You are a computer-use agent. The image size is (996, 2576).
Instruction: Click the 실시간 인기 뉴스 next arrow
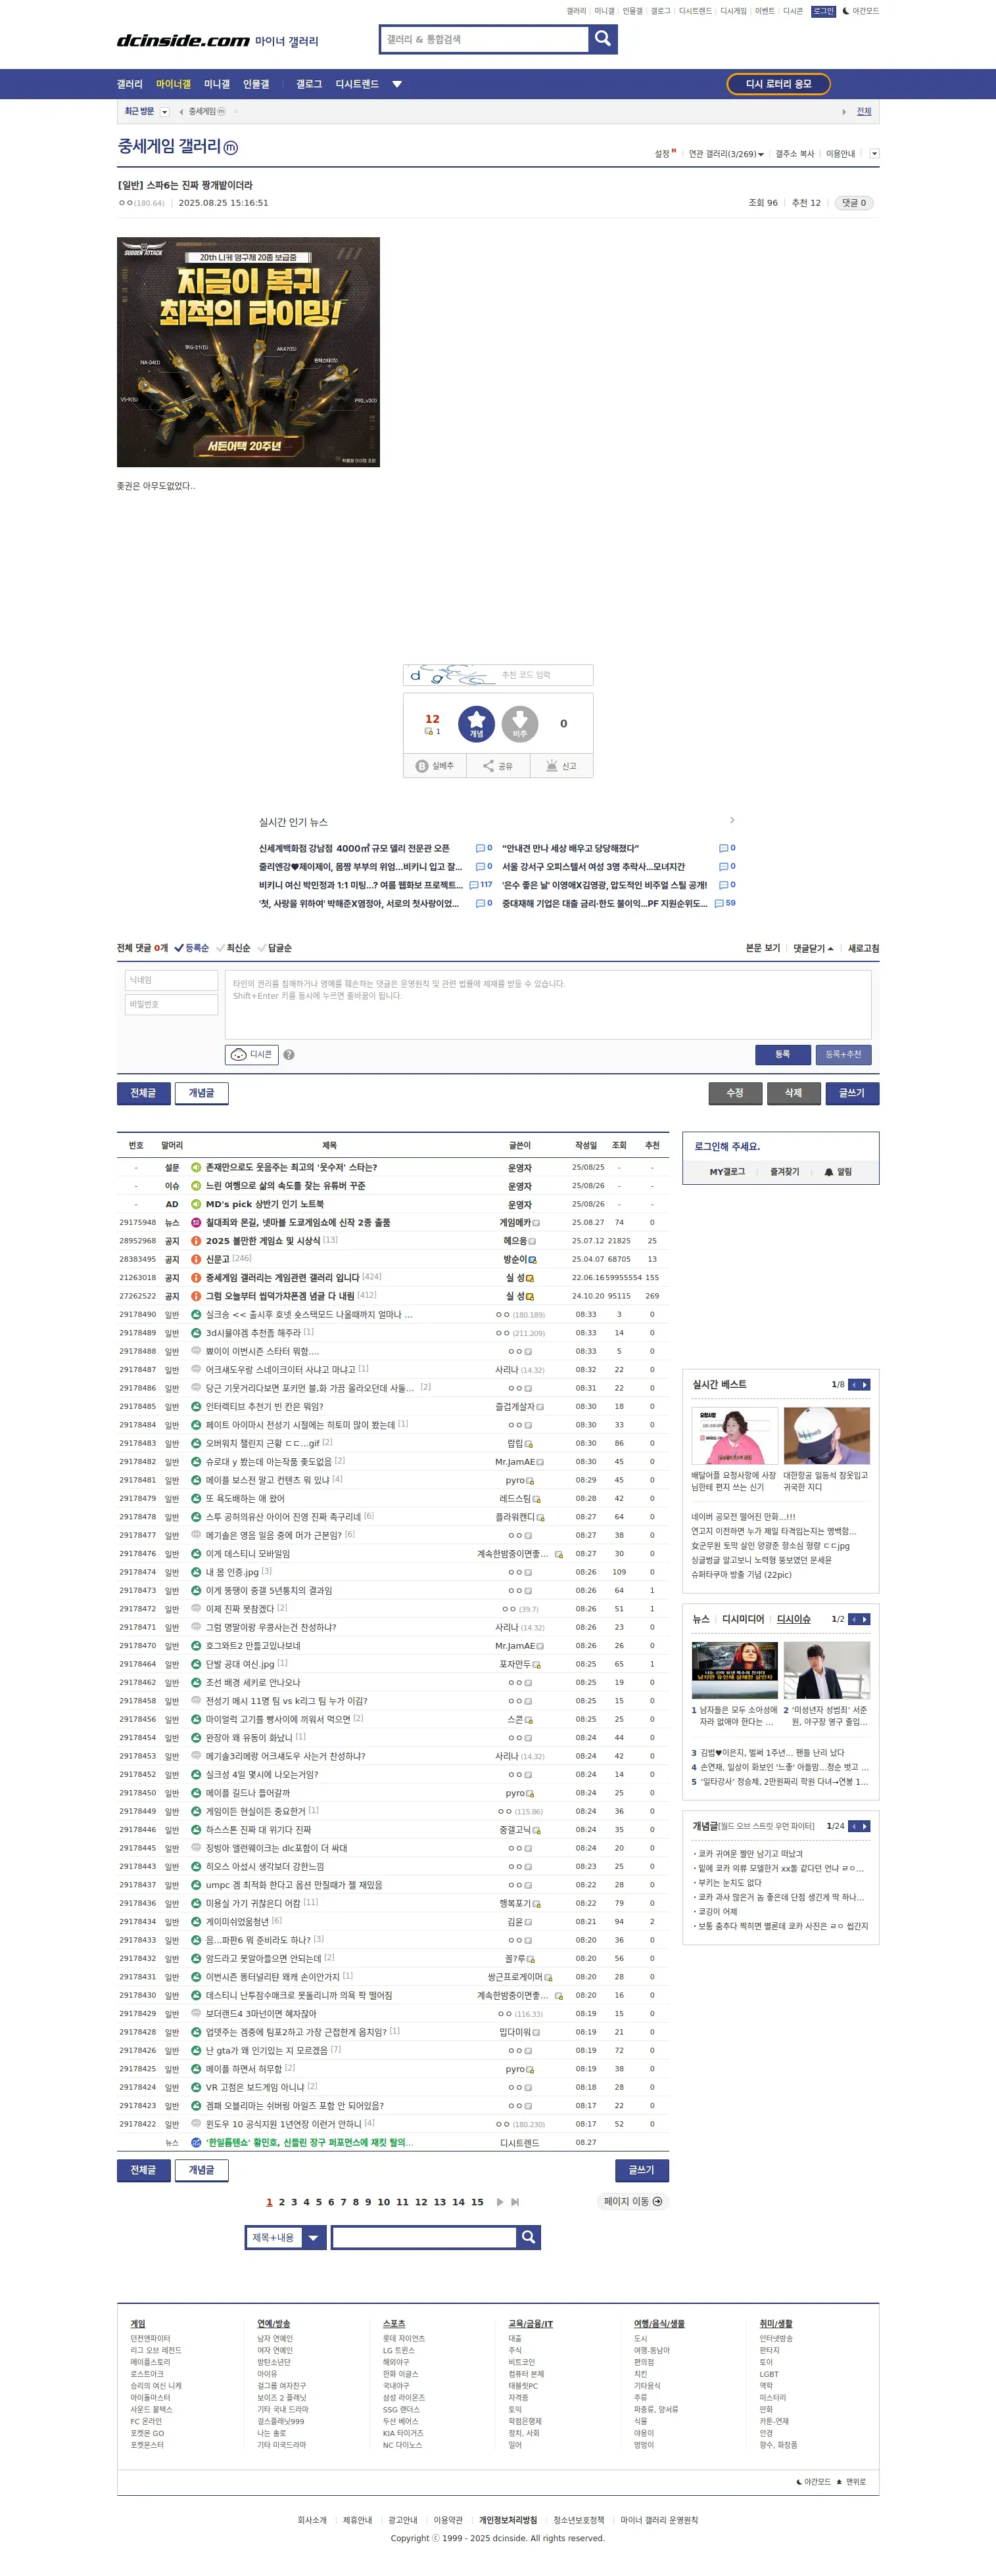[732, 820]
